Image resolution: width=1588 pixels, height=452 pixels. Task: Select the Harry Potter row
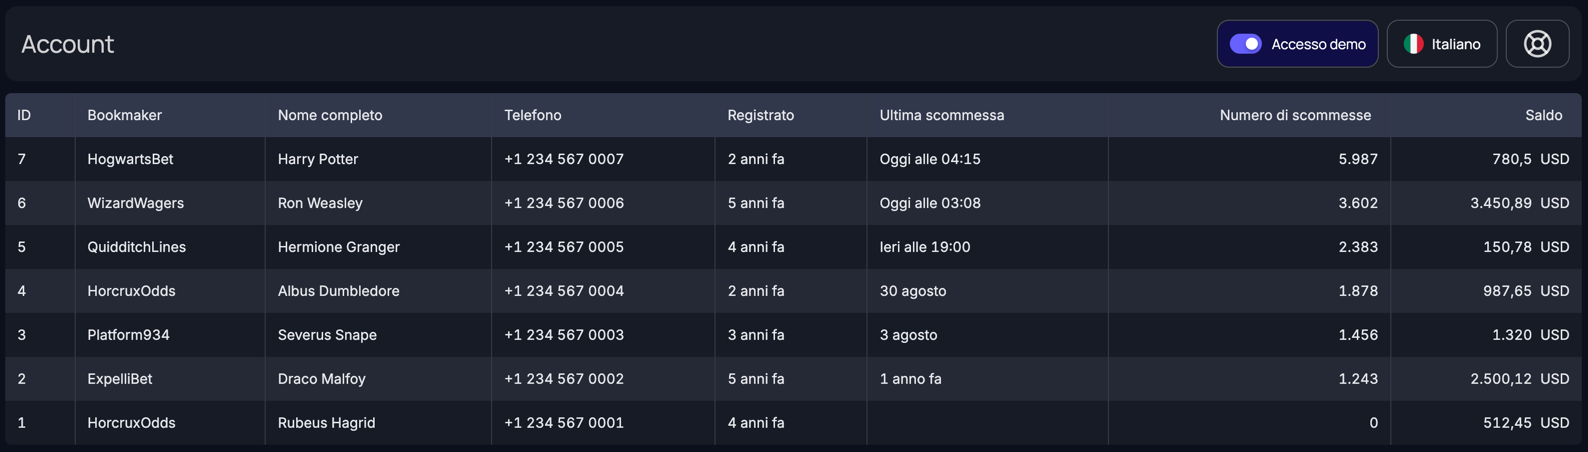318,159
